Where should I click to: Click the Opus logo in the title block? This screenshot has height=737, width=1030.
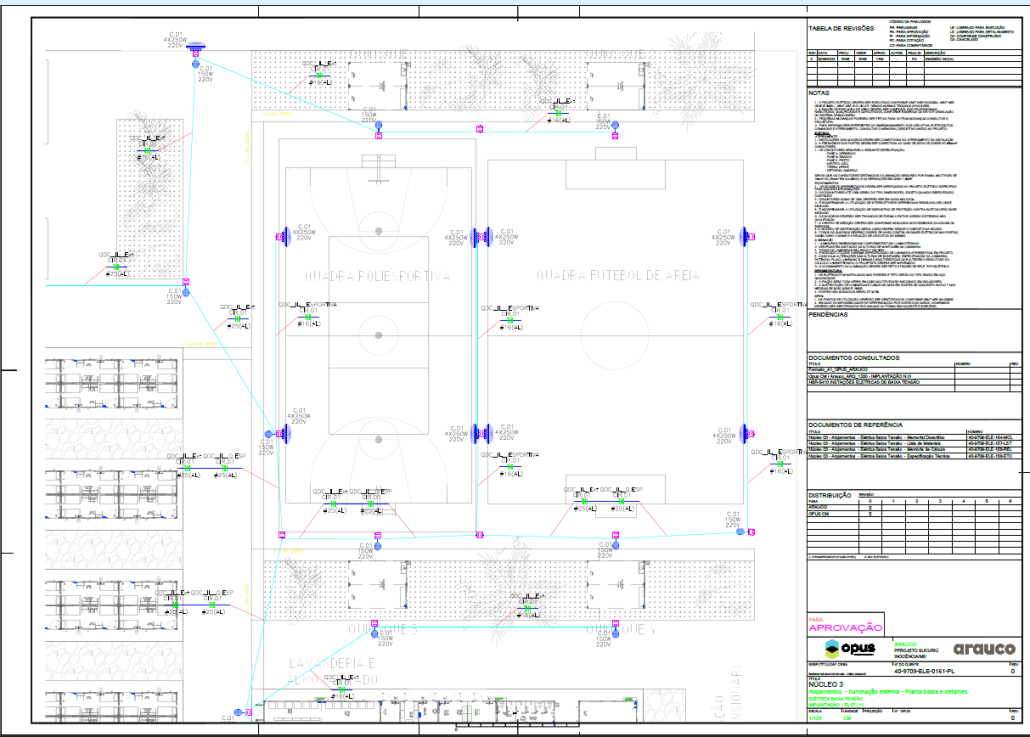pyautogui.click(x=846, y=649)
